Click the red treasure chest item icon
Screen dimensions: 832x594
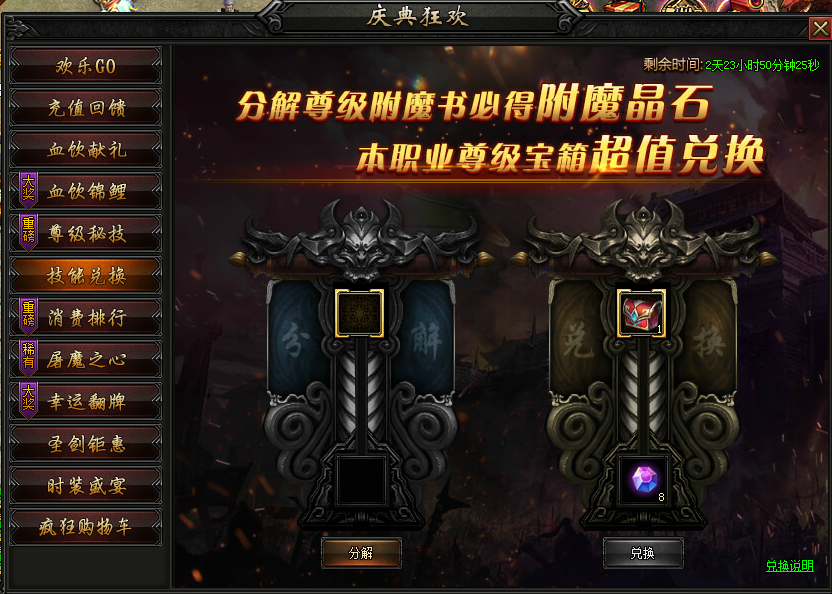pos(641,313)
